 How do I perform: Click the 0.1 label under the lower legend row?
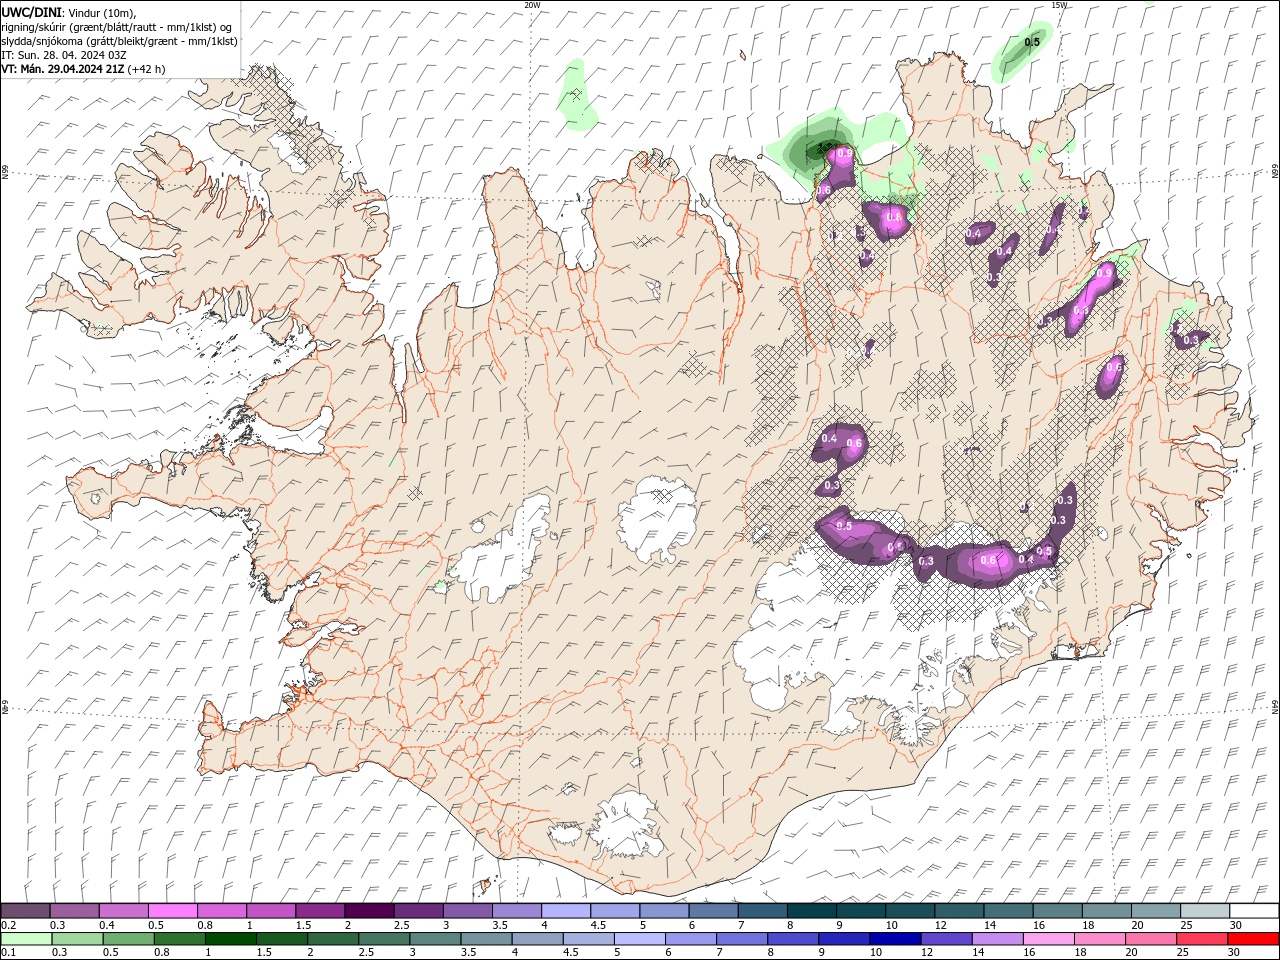(8, 953)
